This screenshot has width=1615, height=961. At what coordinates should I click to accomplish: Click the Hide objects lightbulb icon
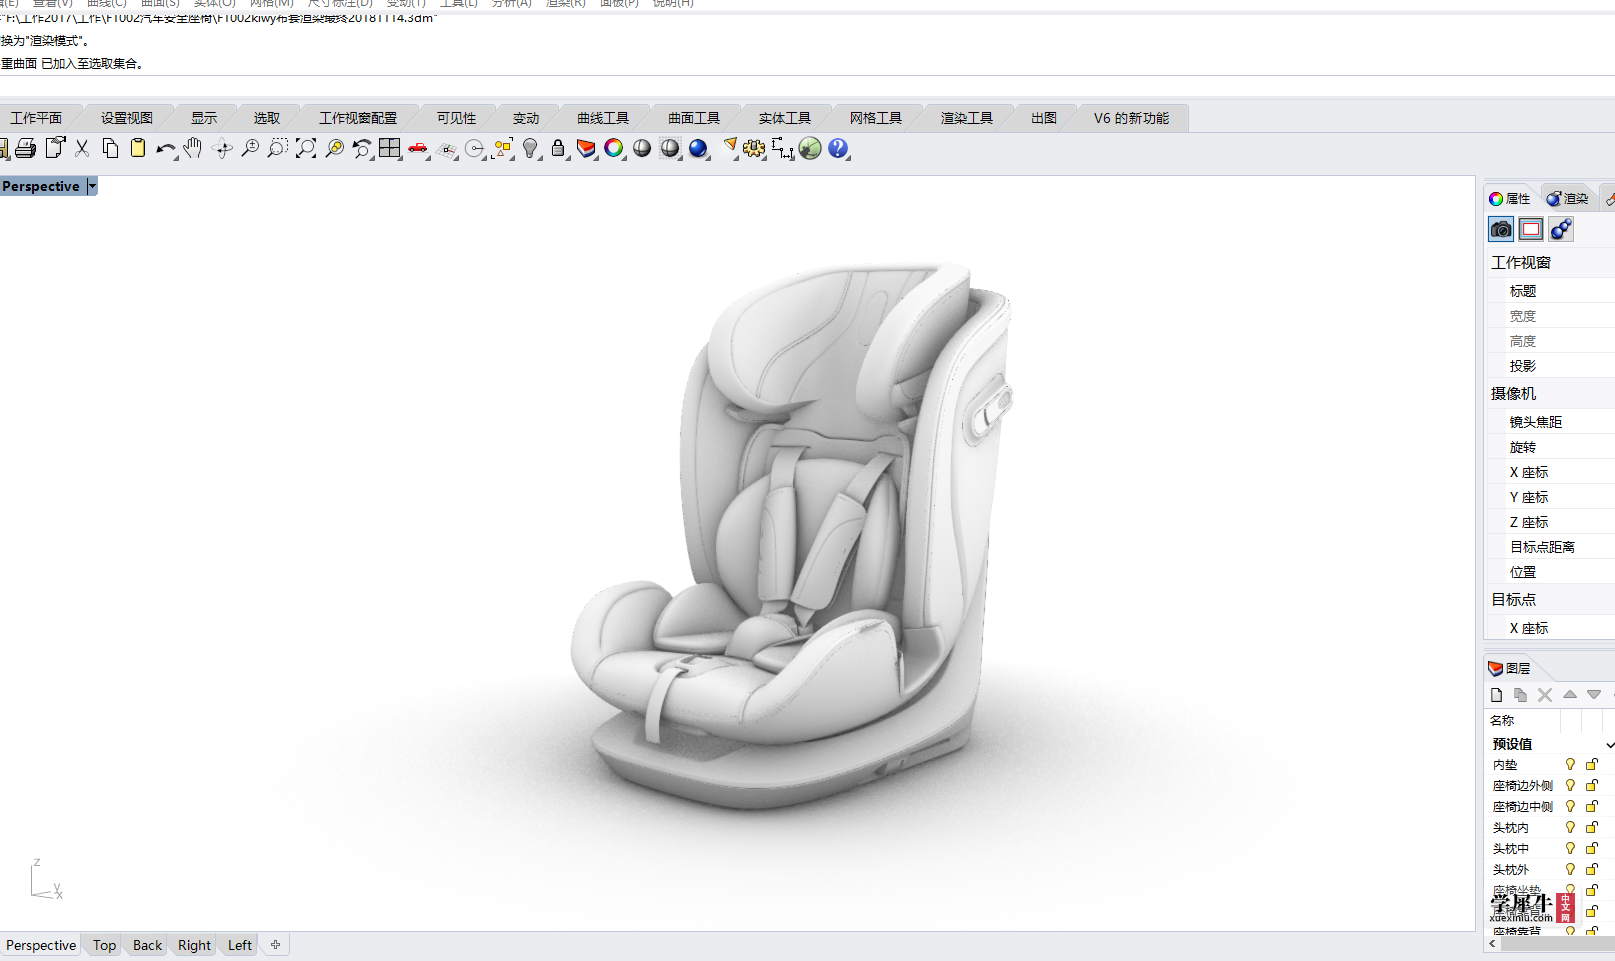click(531, 149)
